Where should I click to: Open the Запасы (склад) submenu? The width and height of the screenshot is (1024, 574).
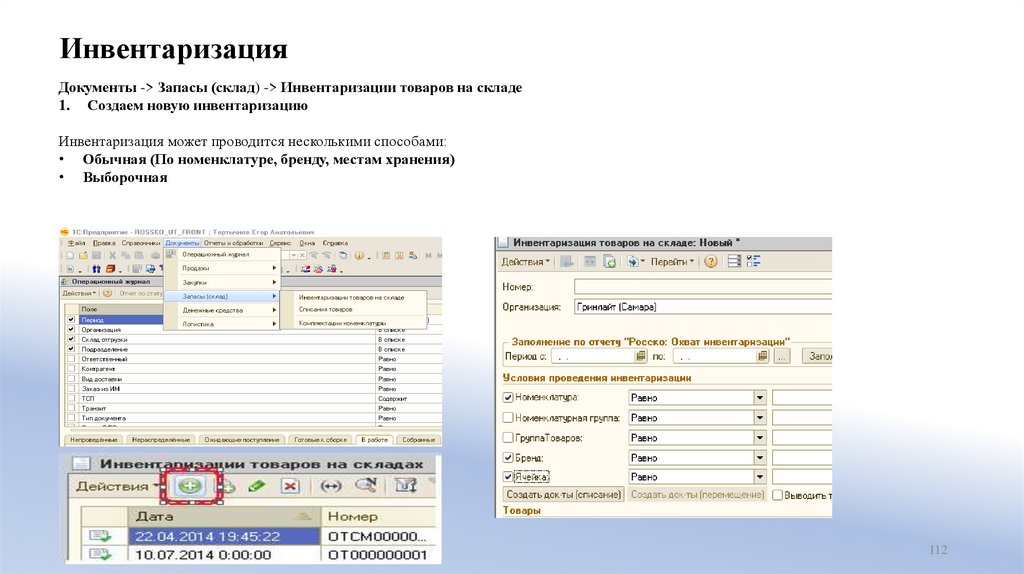(221, 296)
